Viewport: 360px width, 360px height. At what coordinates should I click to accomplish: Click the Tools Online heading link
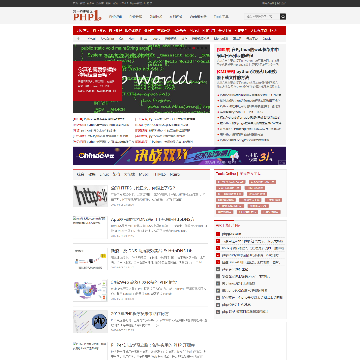[x=226, y=173]
